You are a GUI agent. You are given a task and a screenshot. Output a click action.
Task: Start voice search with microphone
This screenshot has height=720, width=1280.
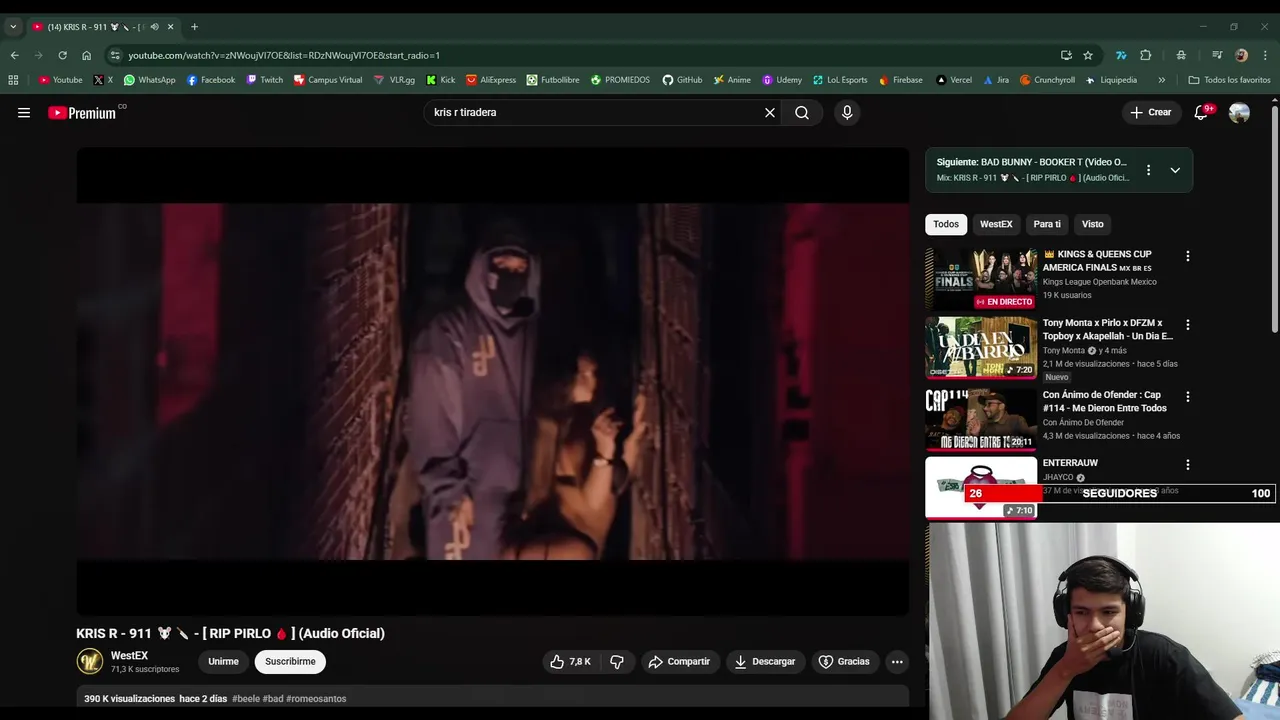847,113
